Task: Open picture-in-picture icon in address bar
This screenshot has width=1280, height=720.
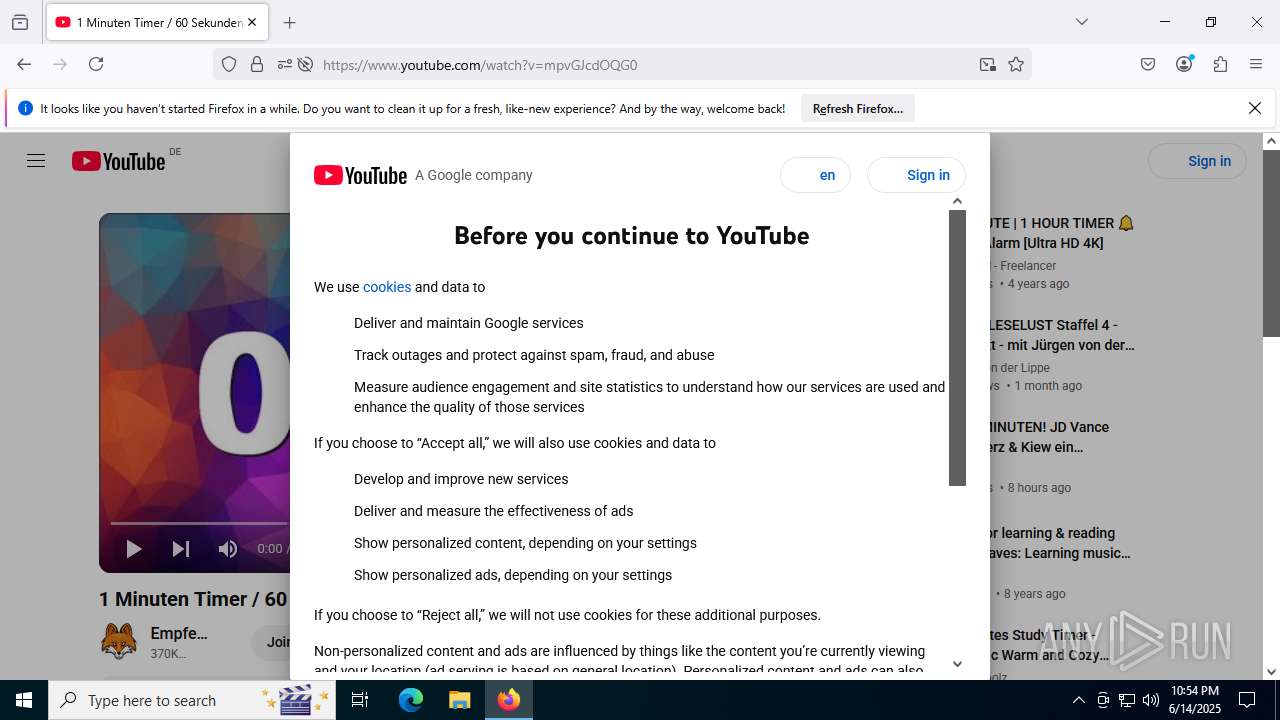Action: click(988, 64)
